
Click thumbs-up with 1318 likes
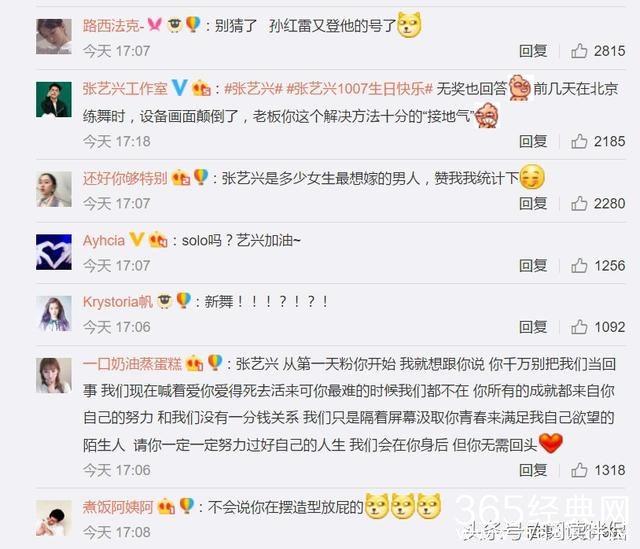pos(579,470)
